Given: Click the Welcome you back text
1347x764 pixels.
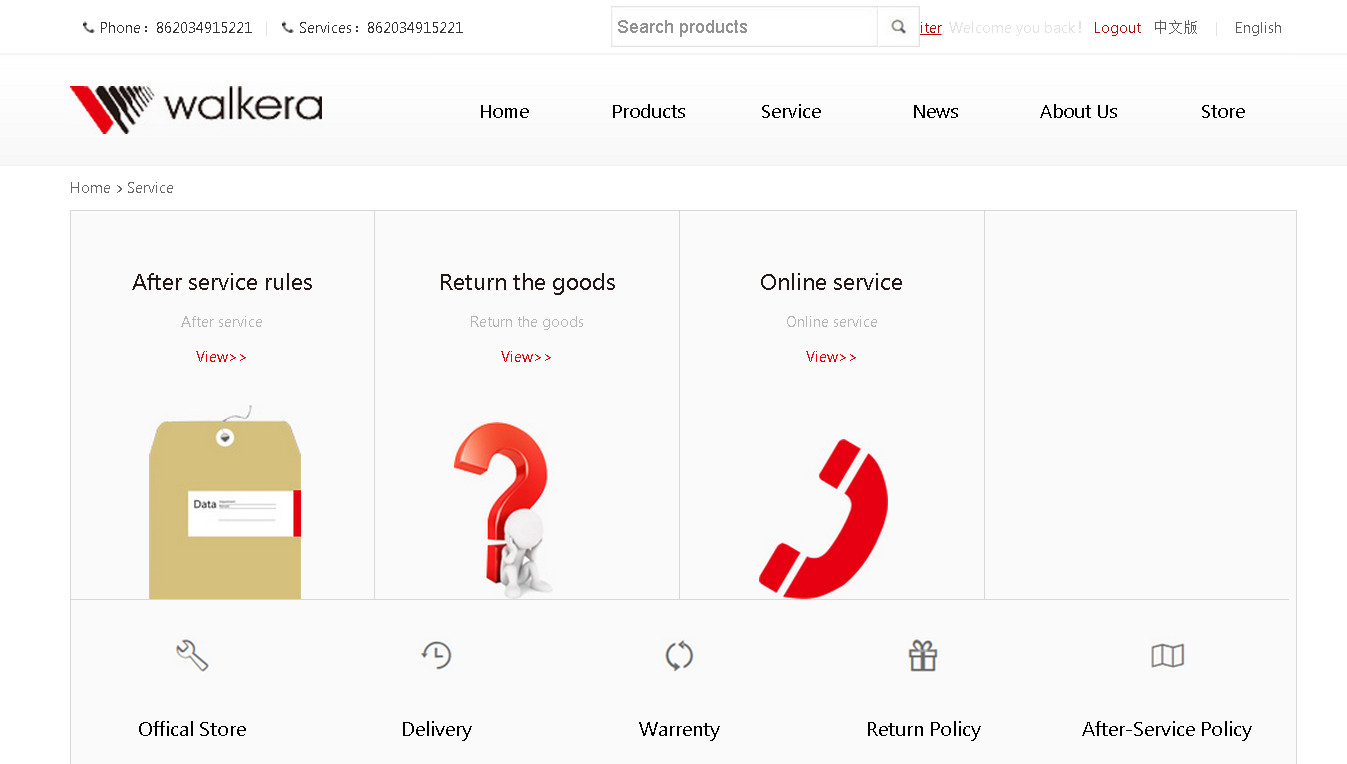Looking at the screenshot, I should [x=1015, y=28].
